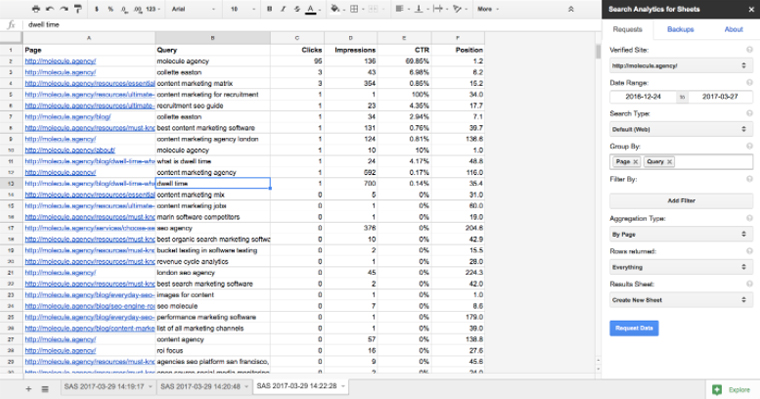The width and height of the screenshot is (760, 399).
Task: Select the Impressions header cell
Action: (351, 50)
